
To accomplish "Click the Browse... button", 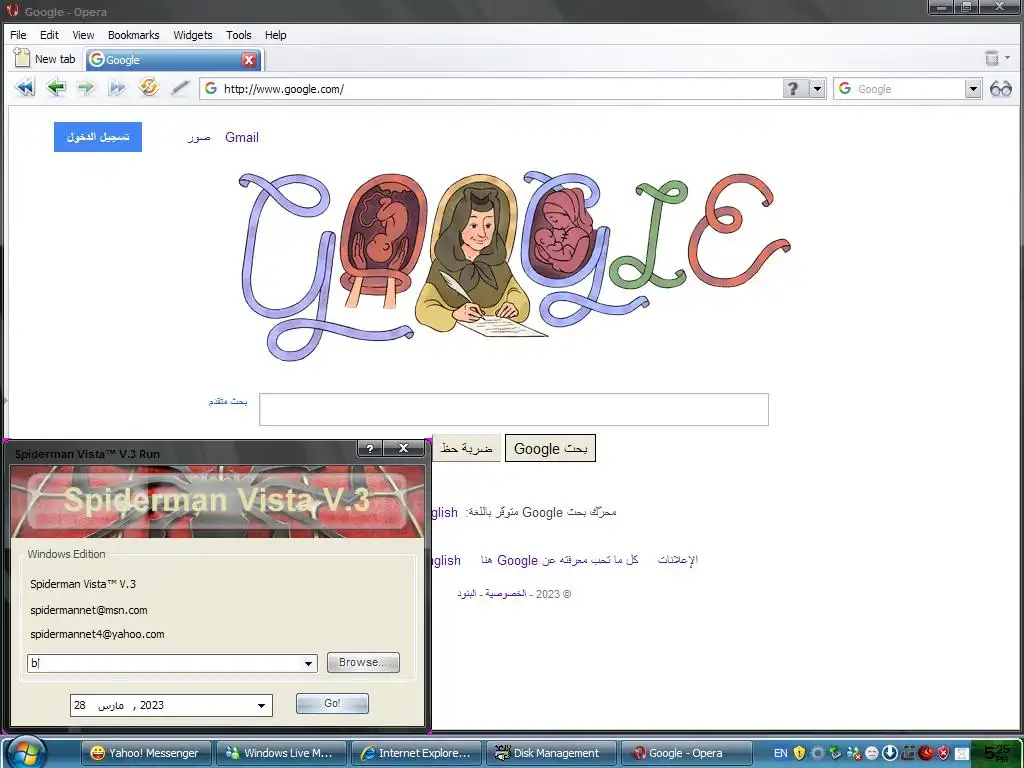I will coord(363,662).
